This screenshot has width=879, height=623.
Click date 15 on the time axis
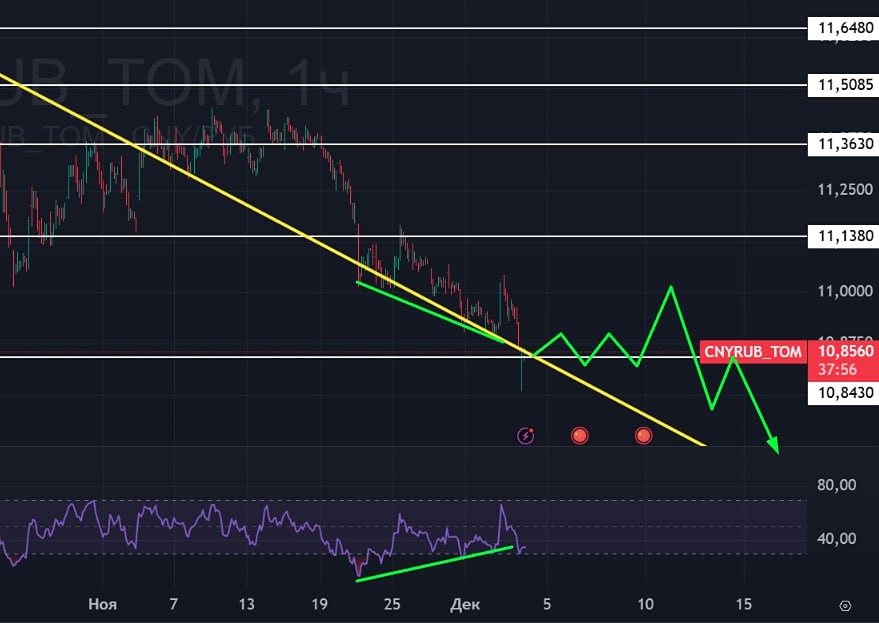tap(743, 604)
